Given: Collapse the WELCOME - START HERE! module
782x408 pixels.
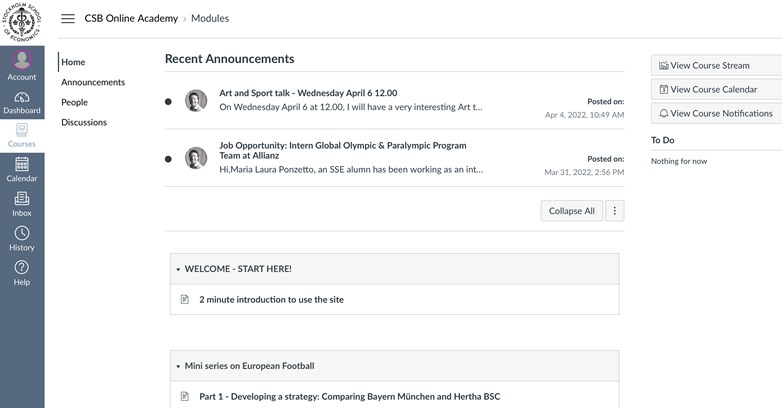Looking at the screenshot, I should (178, 269).
